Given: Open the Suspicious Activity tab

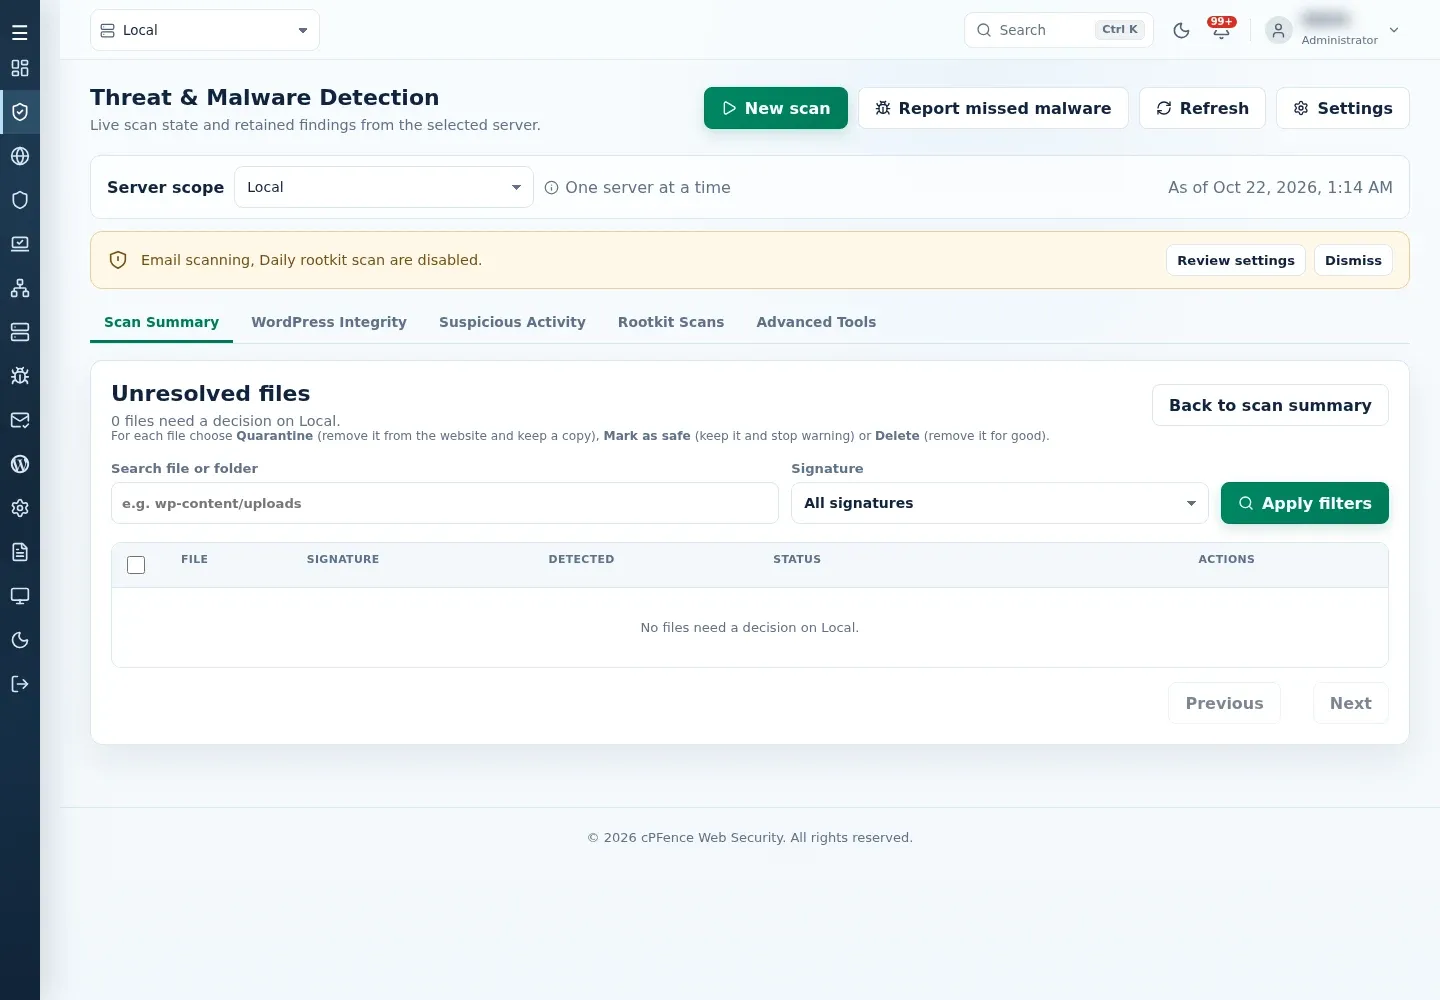Looking at the screenshot, I should [512, 322].
